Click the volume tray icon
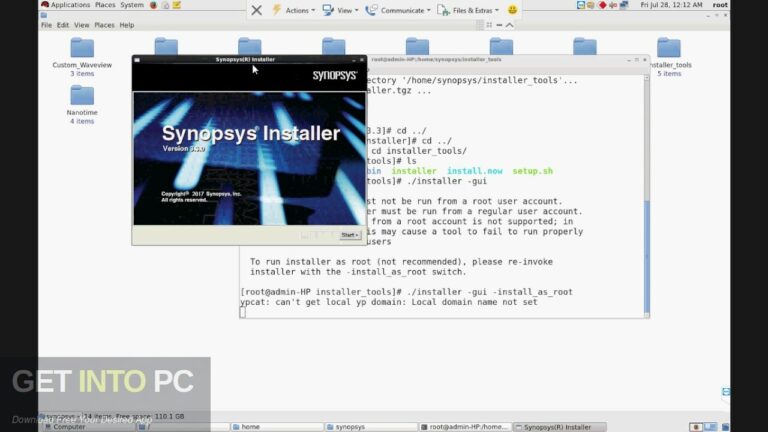 tap(613, 5)
